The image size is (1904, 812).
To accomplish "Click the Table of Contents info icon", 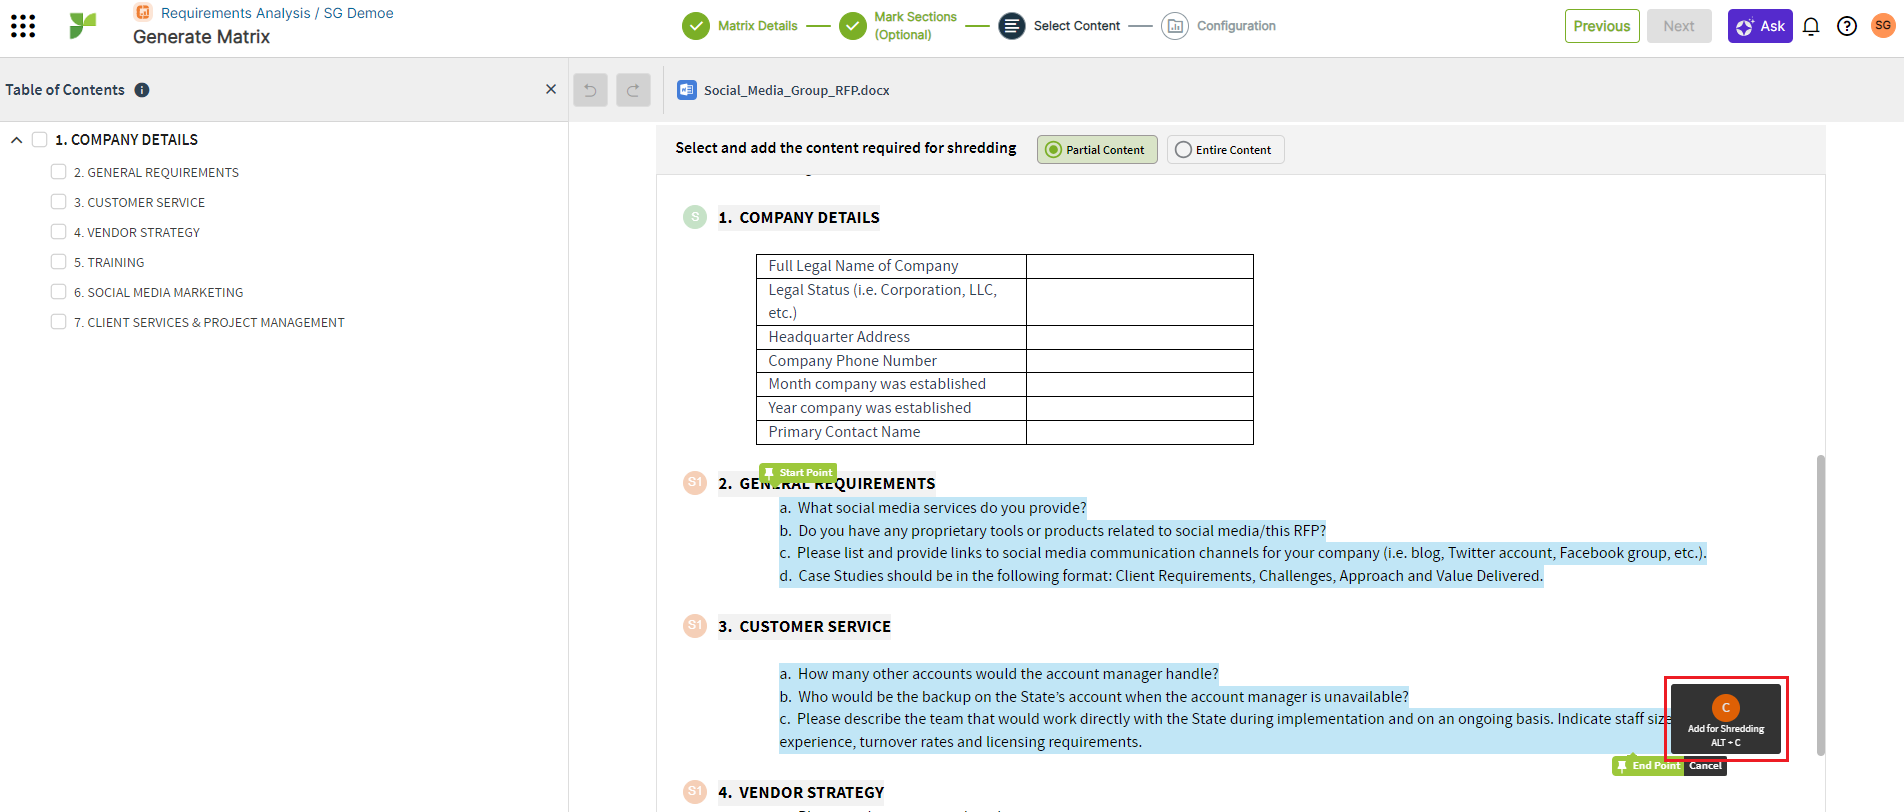I will [142, 90].
